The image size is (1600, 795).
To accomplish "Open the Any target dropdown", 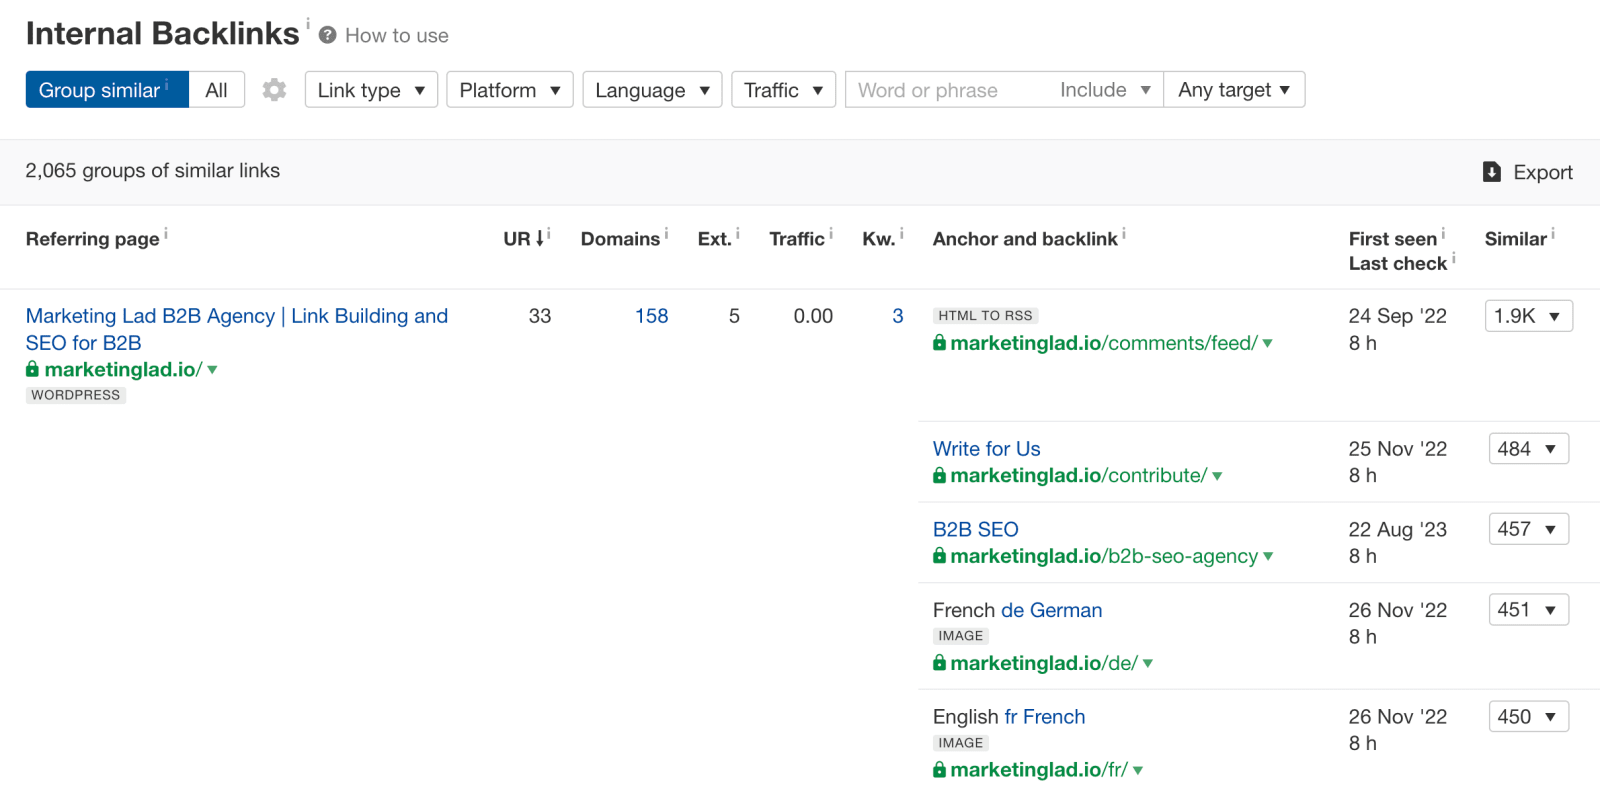I will [1234, 90].
